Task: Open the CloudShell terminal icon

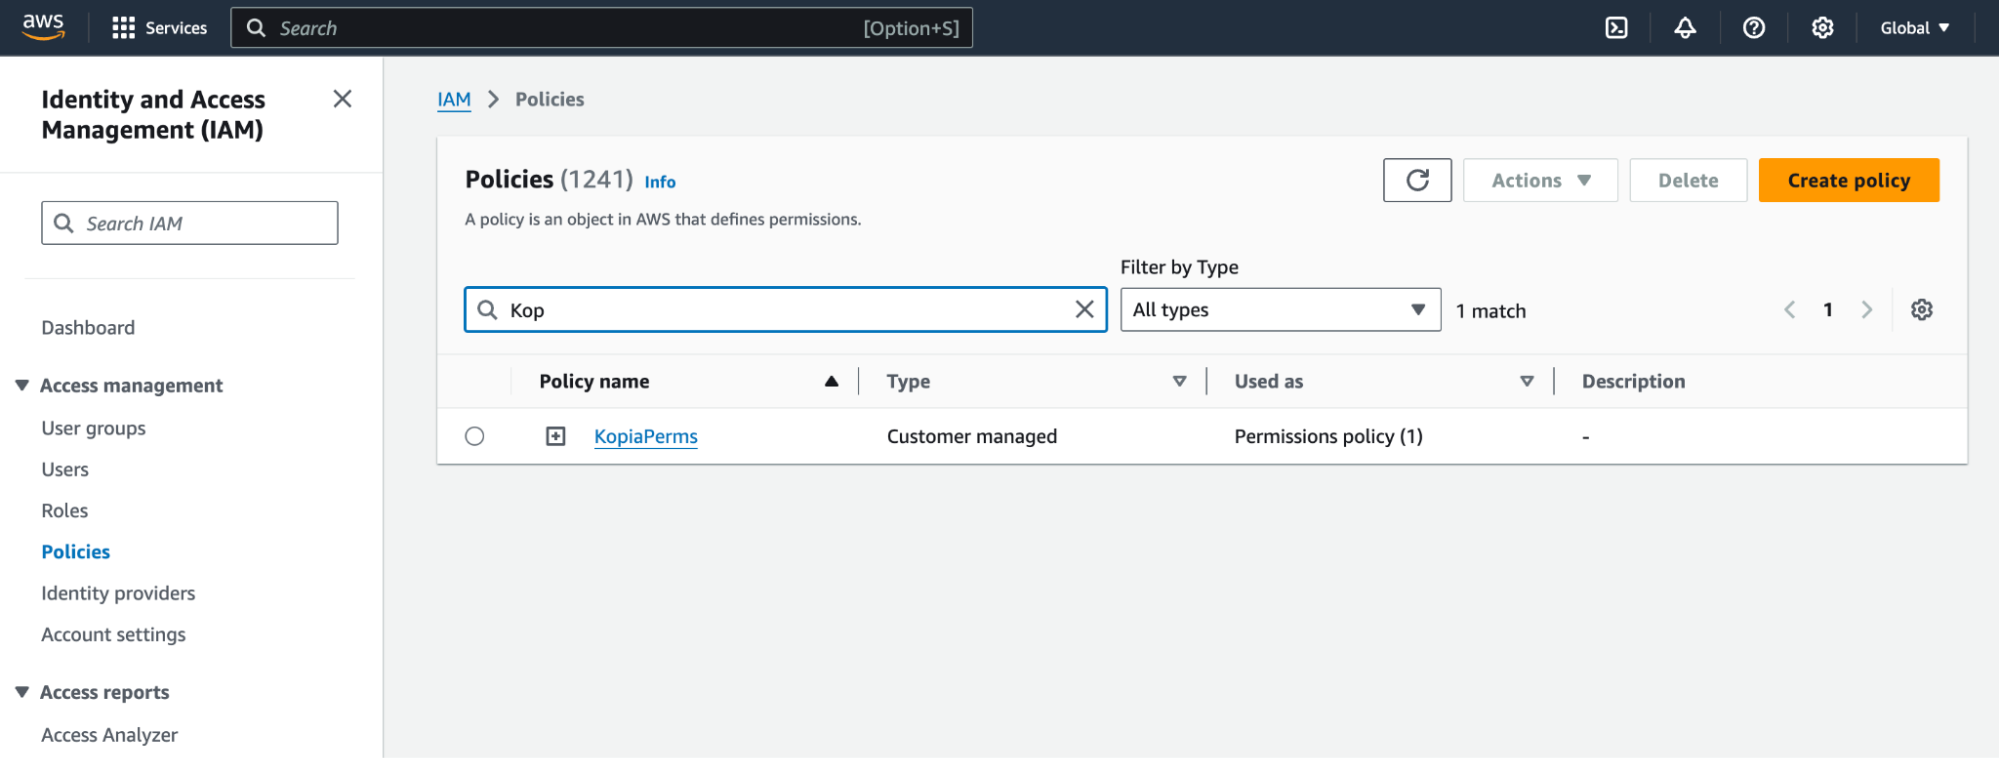Action: 1616,28
